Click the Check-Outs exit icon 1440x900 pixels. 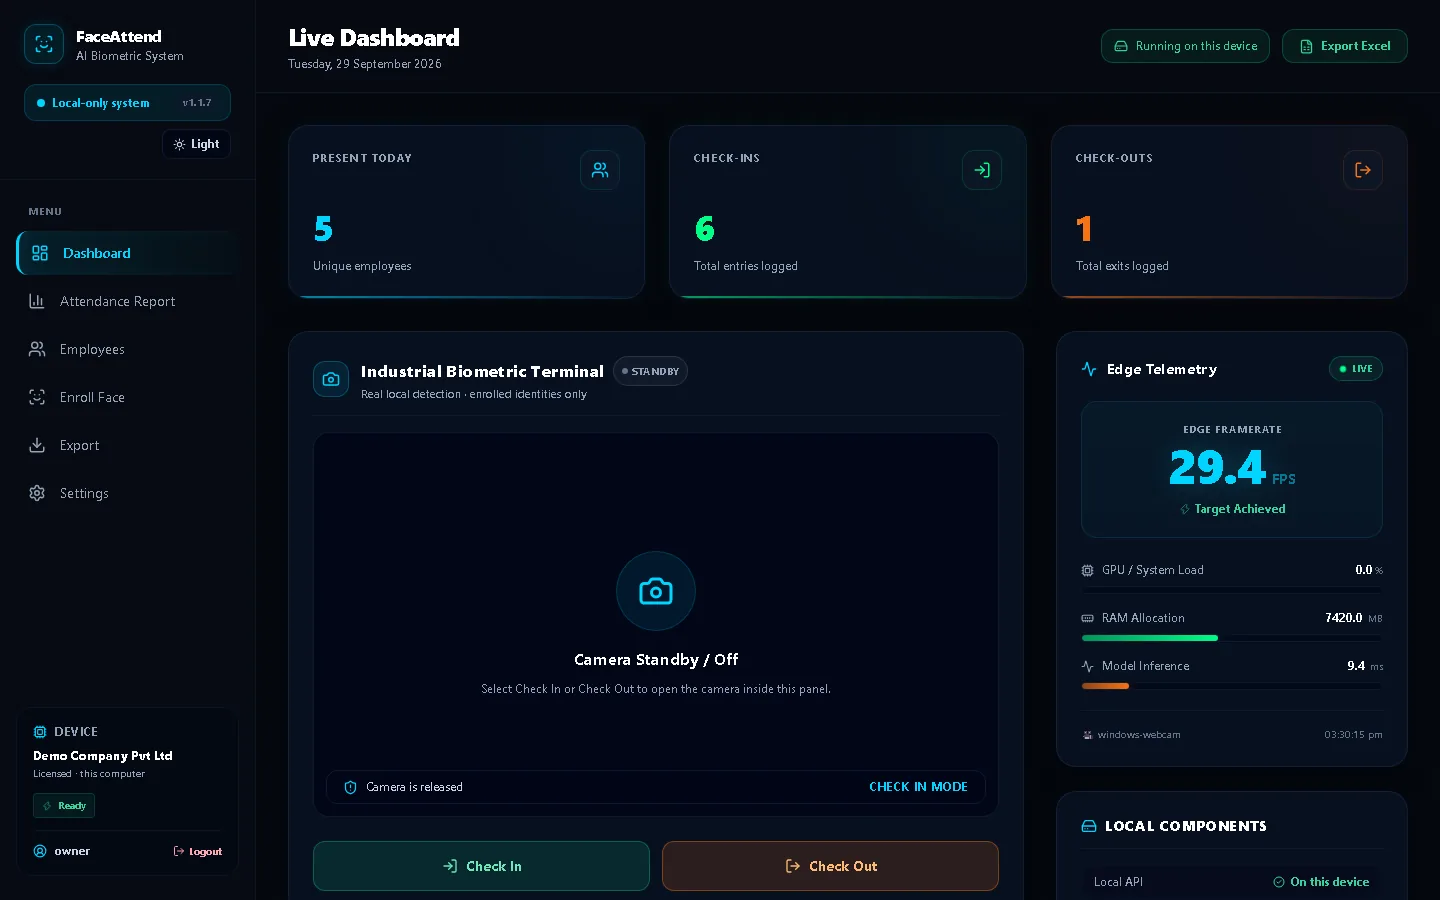1363,170
